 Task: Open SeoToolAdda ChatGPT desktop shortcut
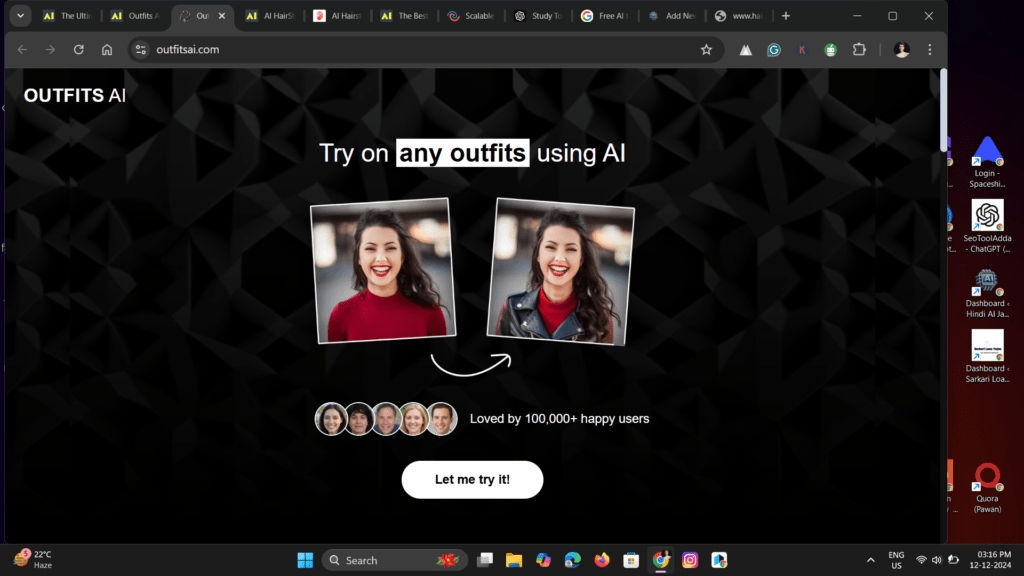pyautogui.click(x=987, y=227)
